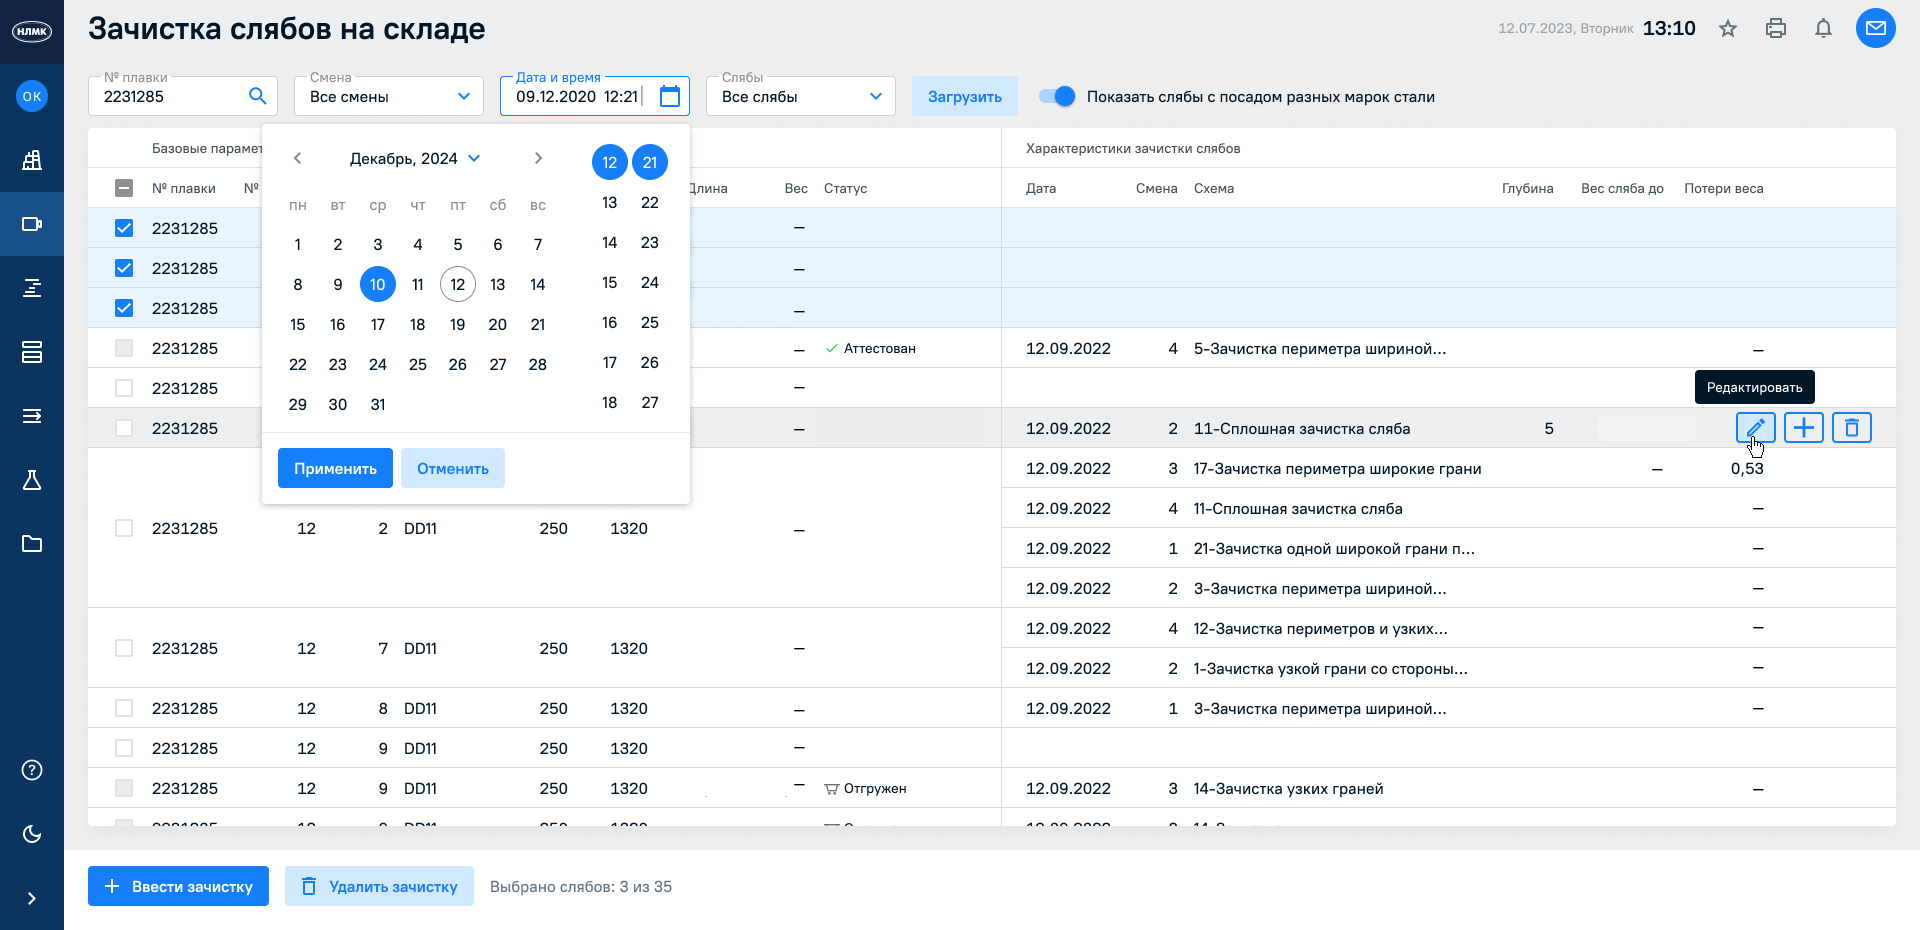Click the calendar icon in date field
This screenshot has width=1920, height=930.
coord(670,96)
